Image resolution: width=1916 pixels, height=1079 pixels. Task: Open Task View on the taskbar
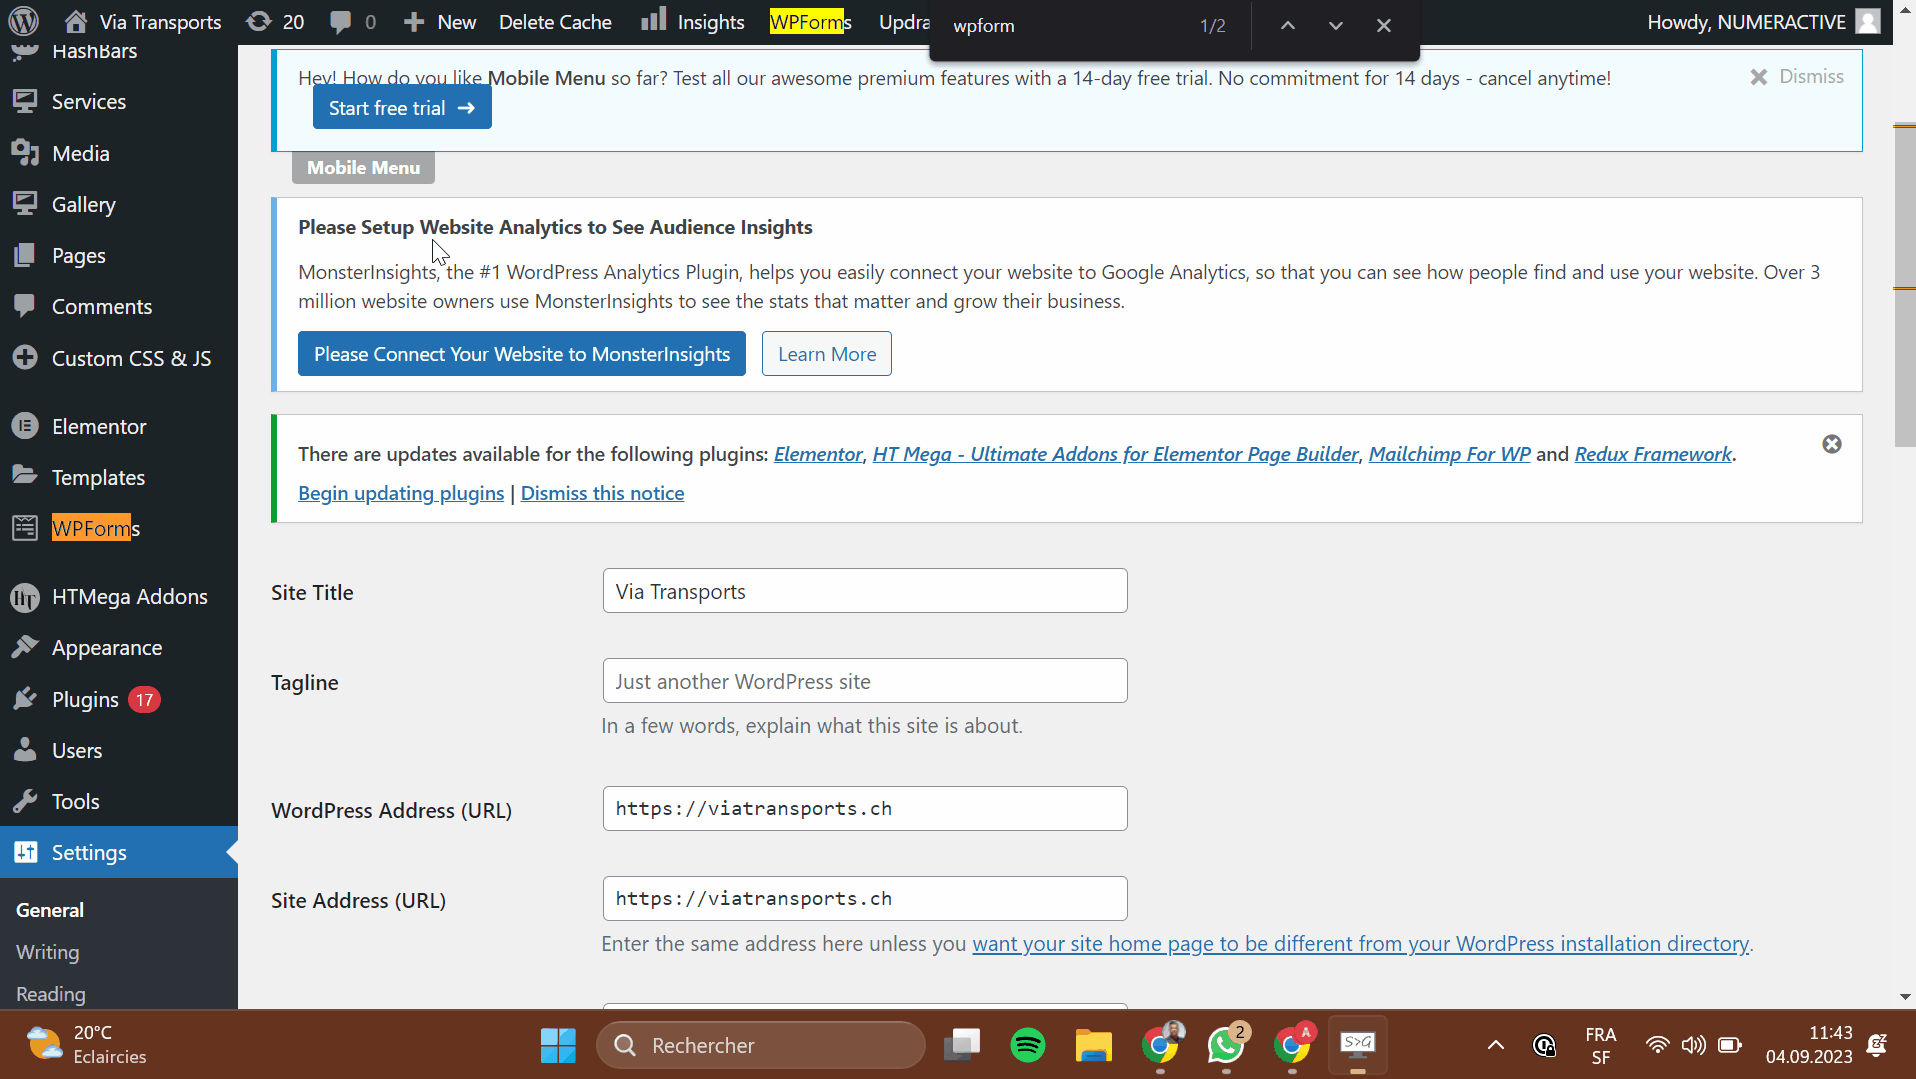pos(962,1045)
